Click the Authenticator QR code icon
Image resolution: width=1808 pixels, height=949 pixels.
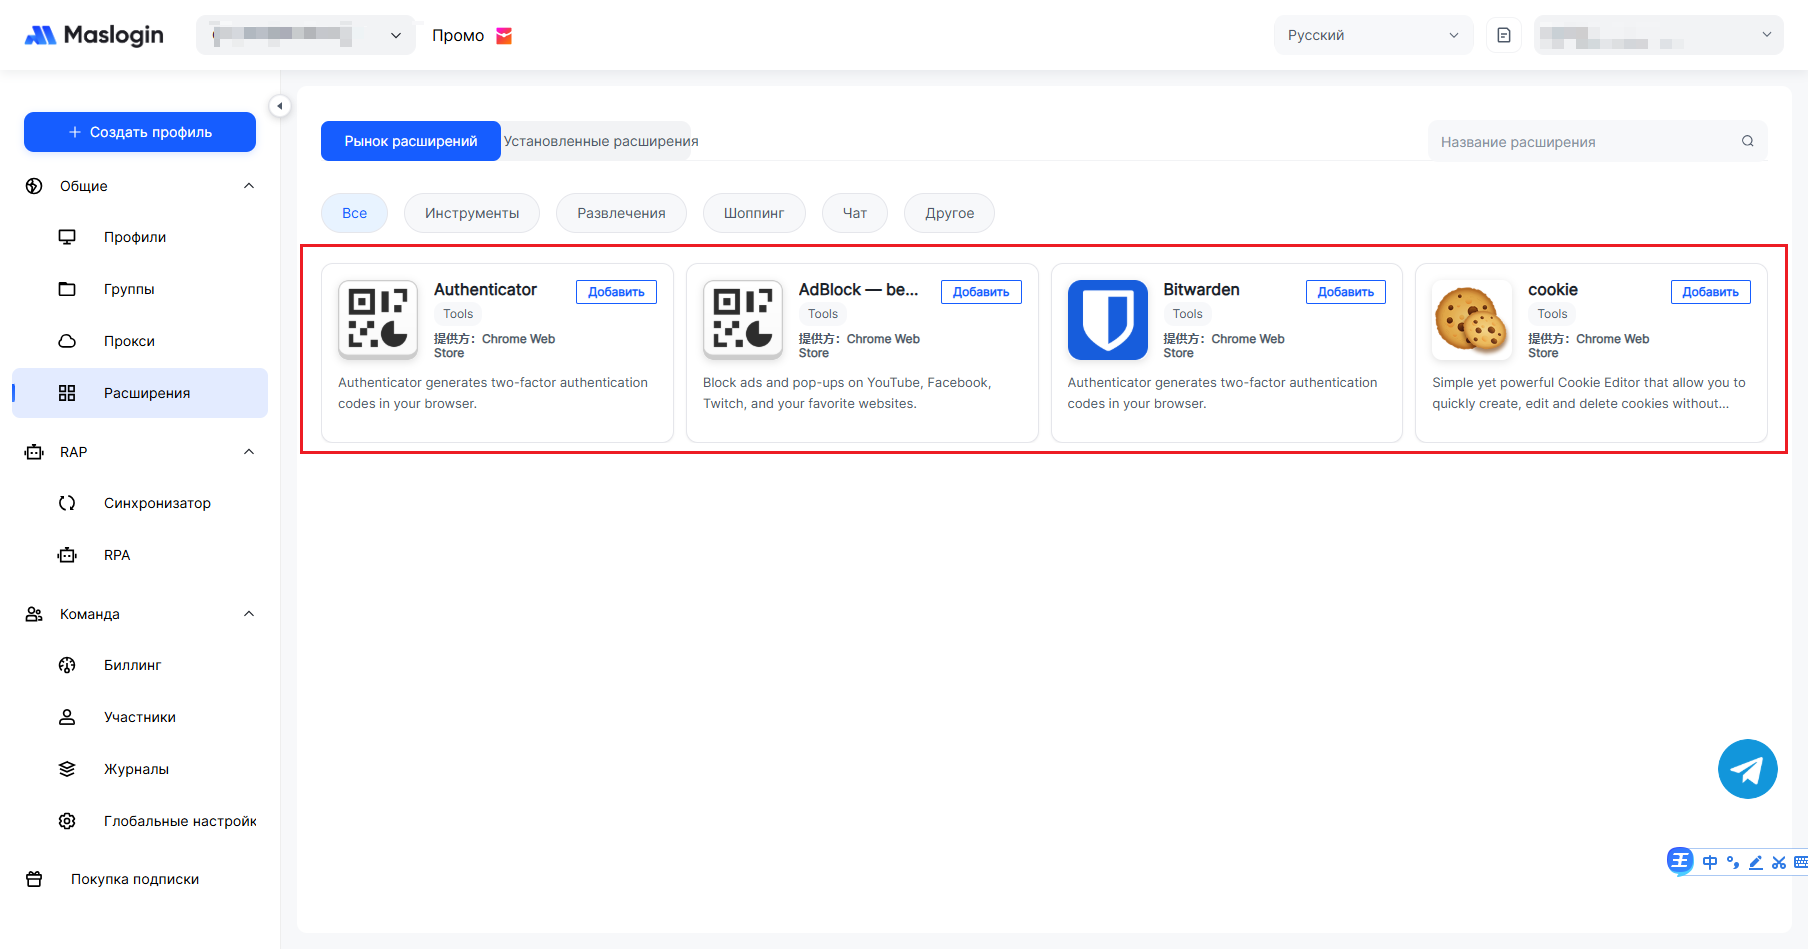coord(378,320)
